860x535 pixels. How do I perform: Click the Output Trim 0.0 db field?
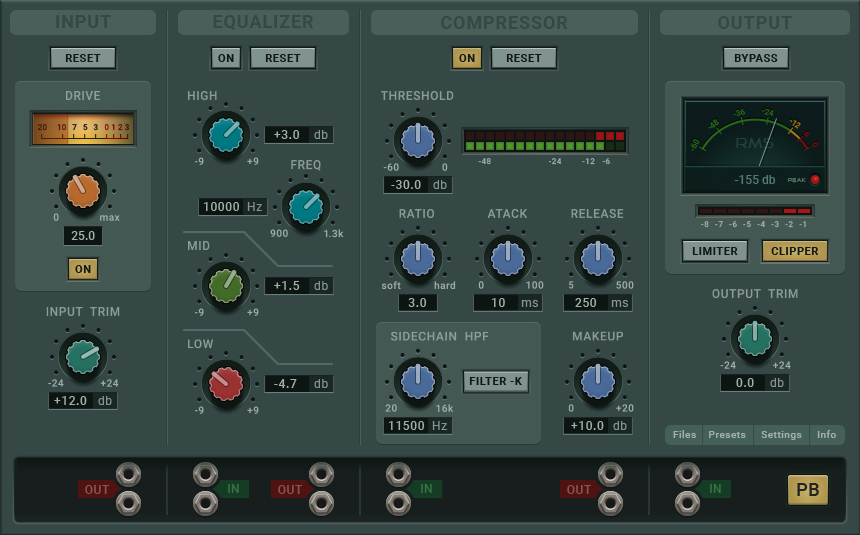pyautogui.click(x=755, y=382)
